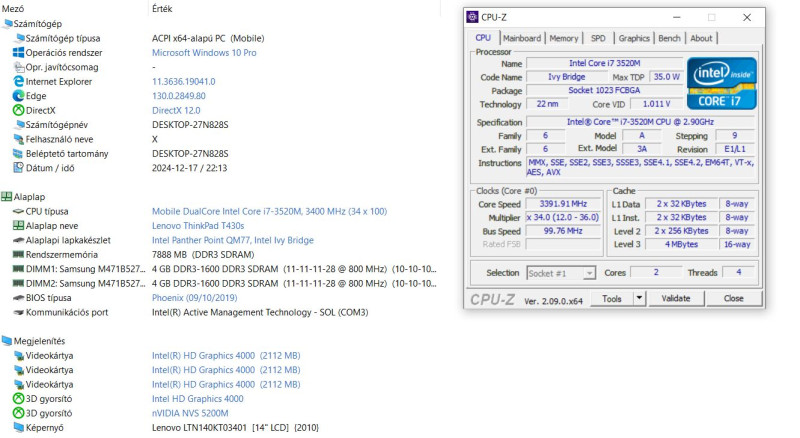
Task: Click the BIOS típusa chip icon
Action: (18, 298)
